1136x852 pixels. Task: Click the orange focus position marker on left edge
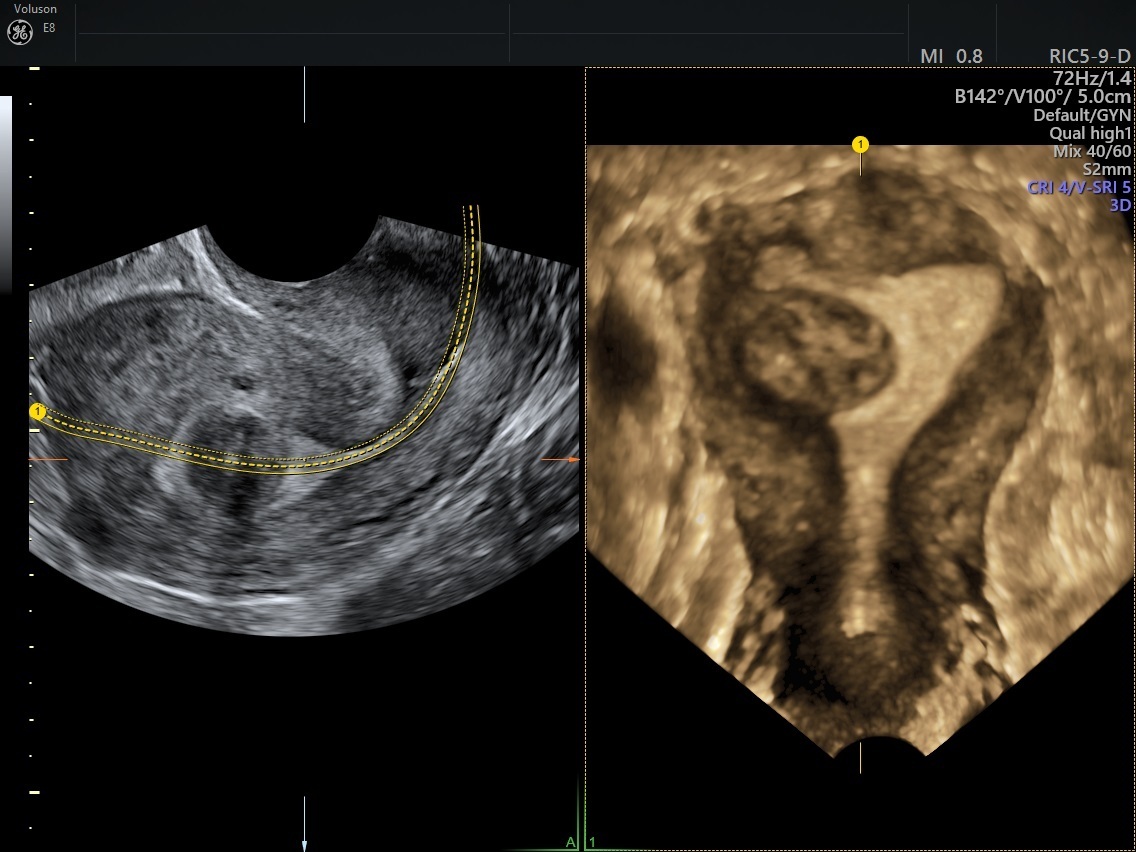tap(50, 460)
